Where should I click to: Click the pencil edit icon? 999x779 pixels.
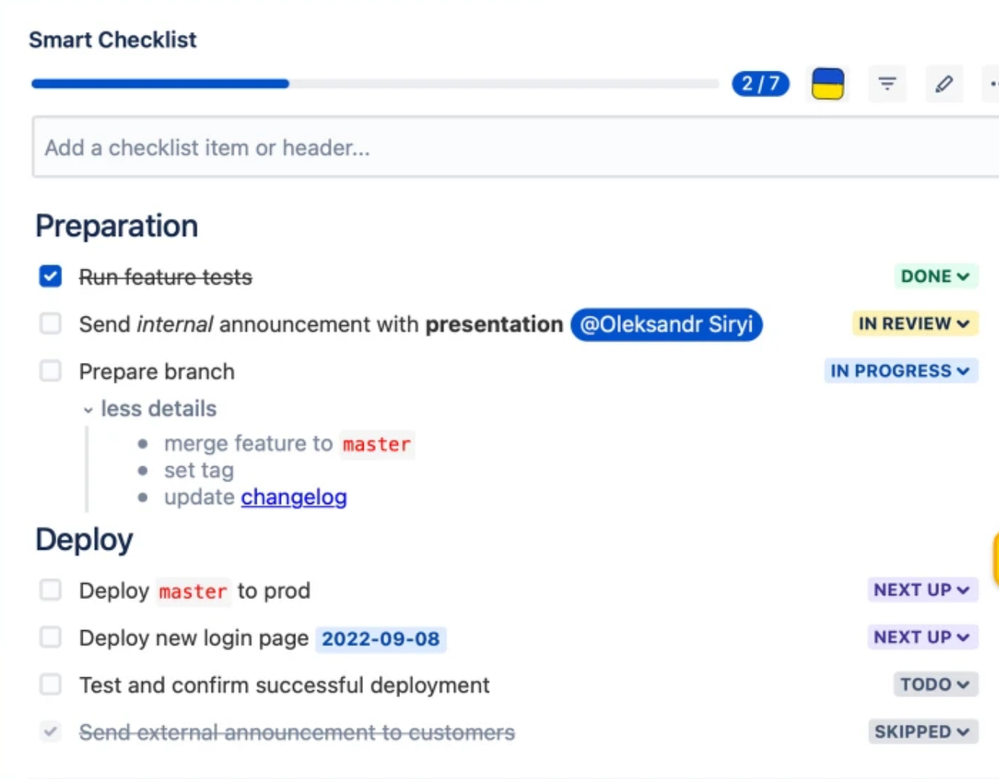[944, 83]
